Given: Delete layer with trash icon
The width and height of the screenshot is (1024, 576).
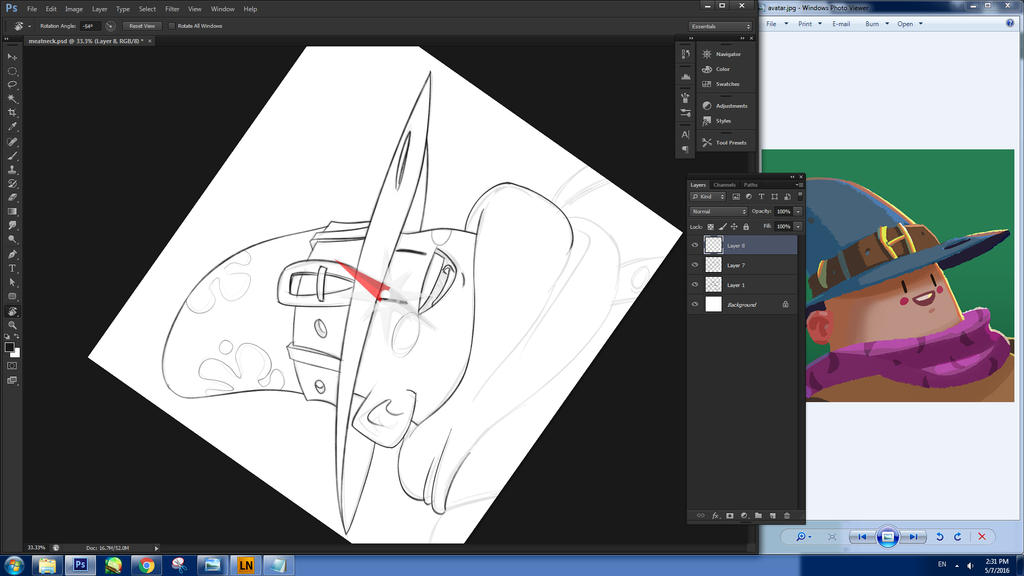Looking at the screenshot, I should click(787, 515).
